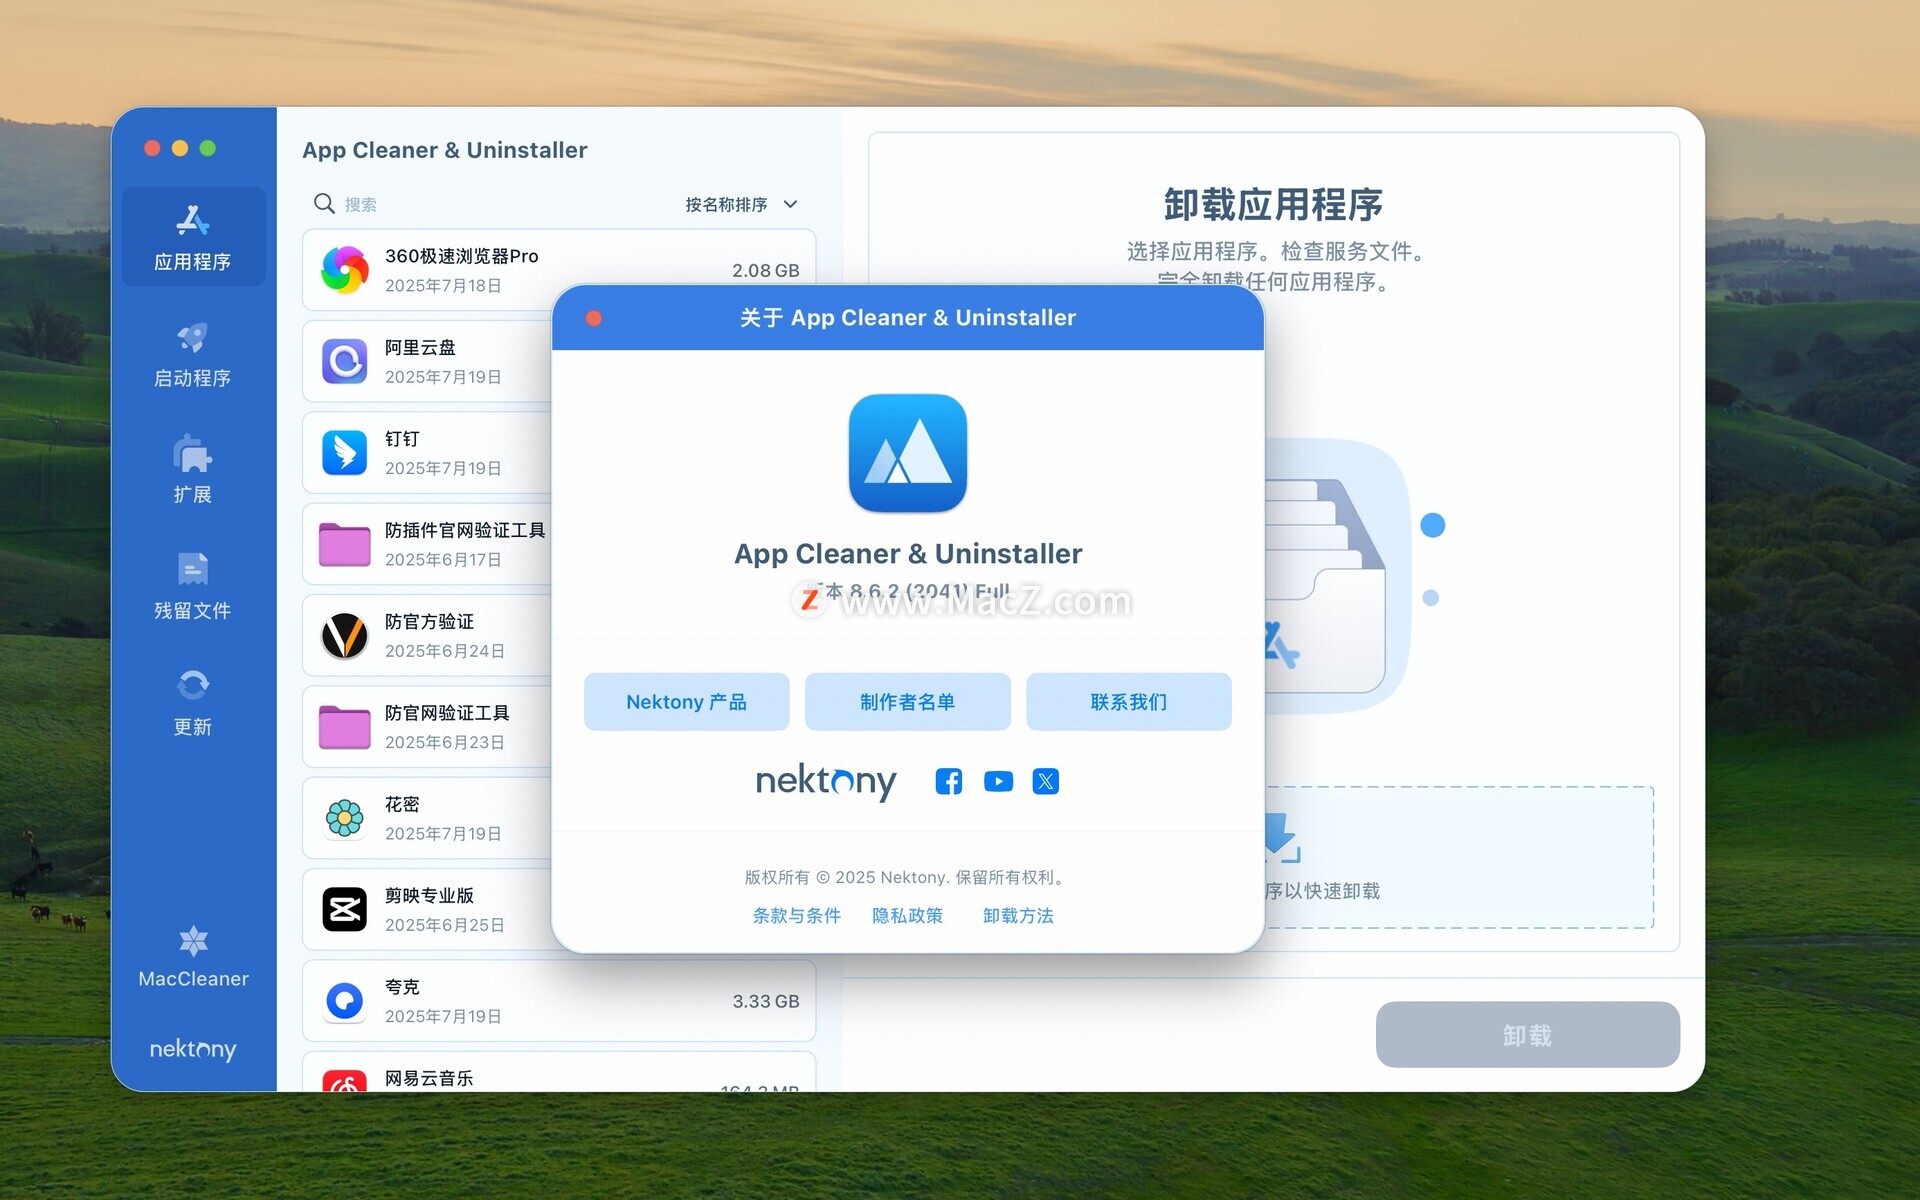
Task: Open the 残留文件 leftover files section
Action: click(193, 586)
